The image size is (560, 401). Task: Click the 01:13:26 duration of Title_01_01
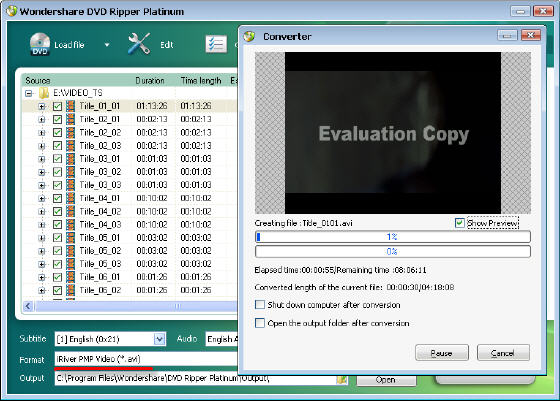click(x=152, y=106)
